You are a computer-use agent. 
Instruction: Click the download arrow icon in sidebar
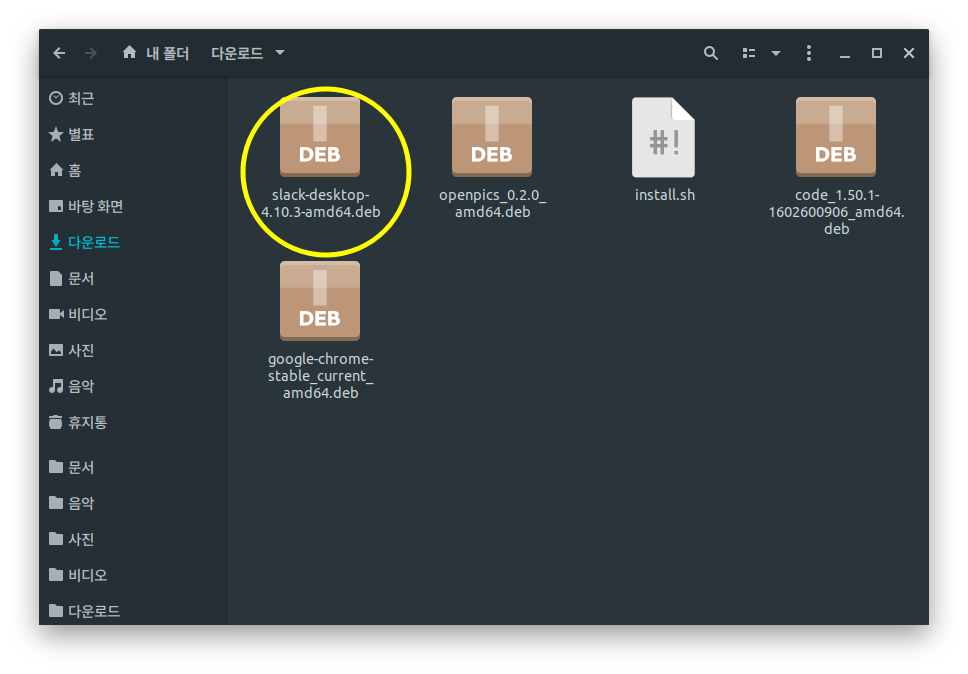56,242
